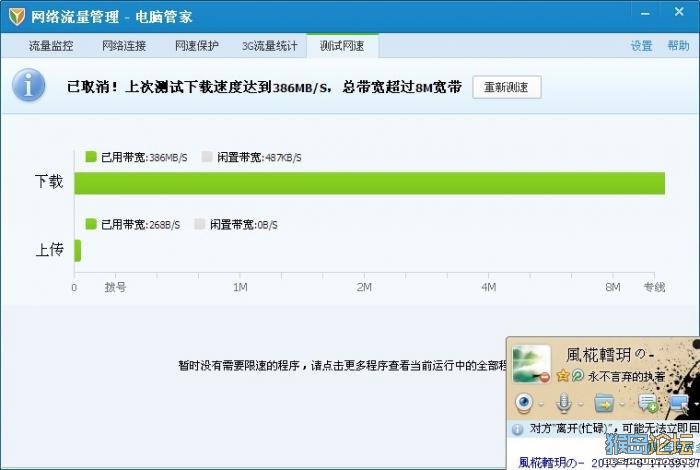Click the 已用带宽:386MB/S download text
This screenshot has height=470, width=700.
(144, 157)
